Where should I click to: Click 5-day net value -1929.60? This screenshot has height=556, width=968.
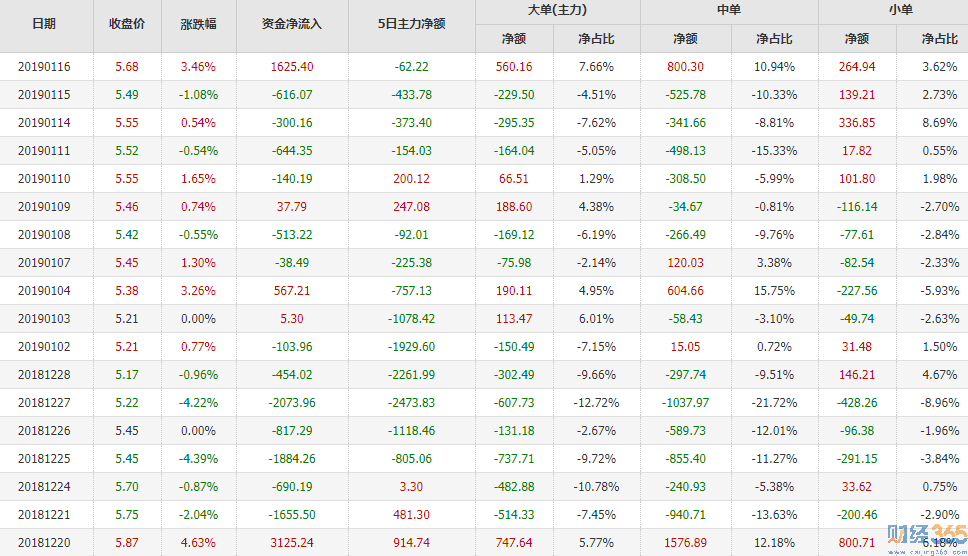click(411, 347)
